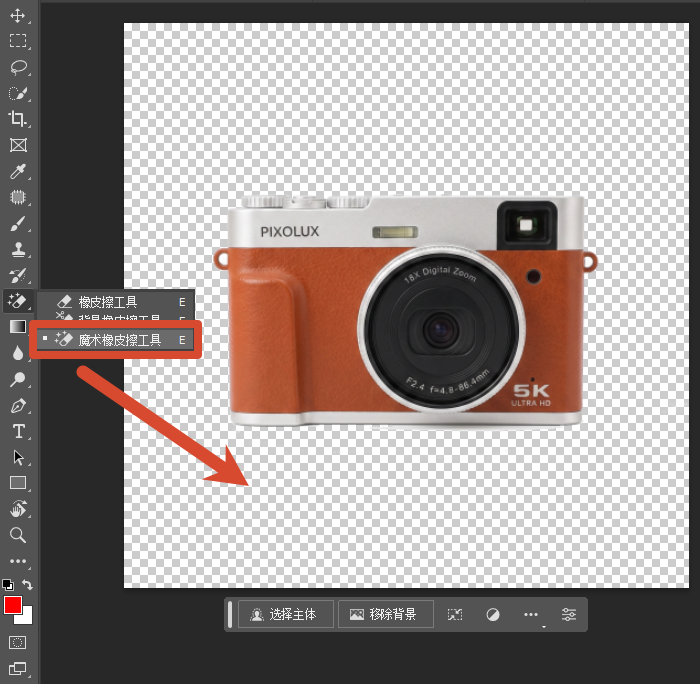700x684 pixels.
Task: Select the Quick Selection tool
Action: (17, 93)
